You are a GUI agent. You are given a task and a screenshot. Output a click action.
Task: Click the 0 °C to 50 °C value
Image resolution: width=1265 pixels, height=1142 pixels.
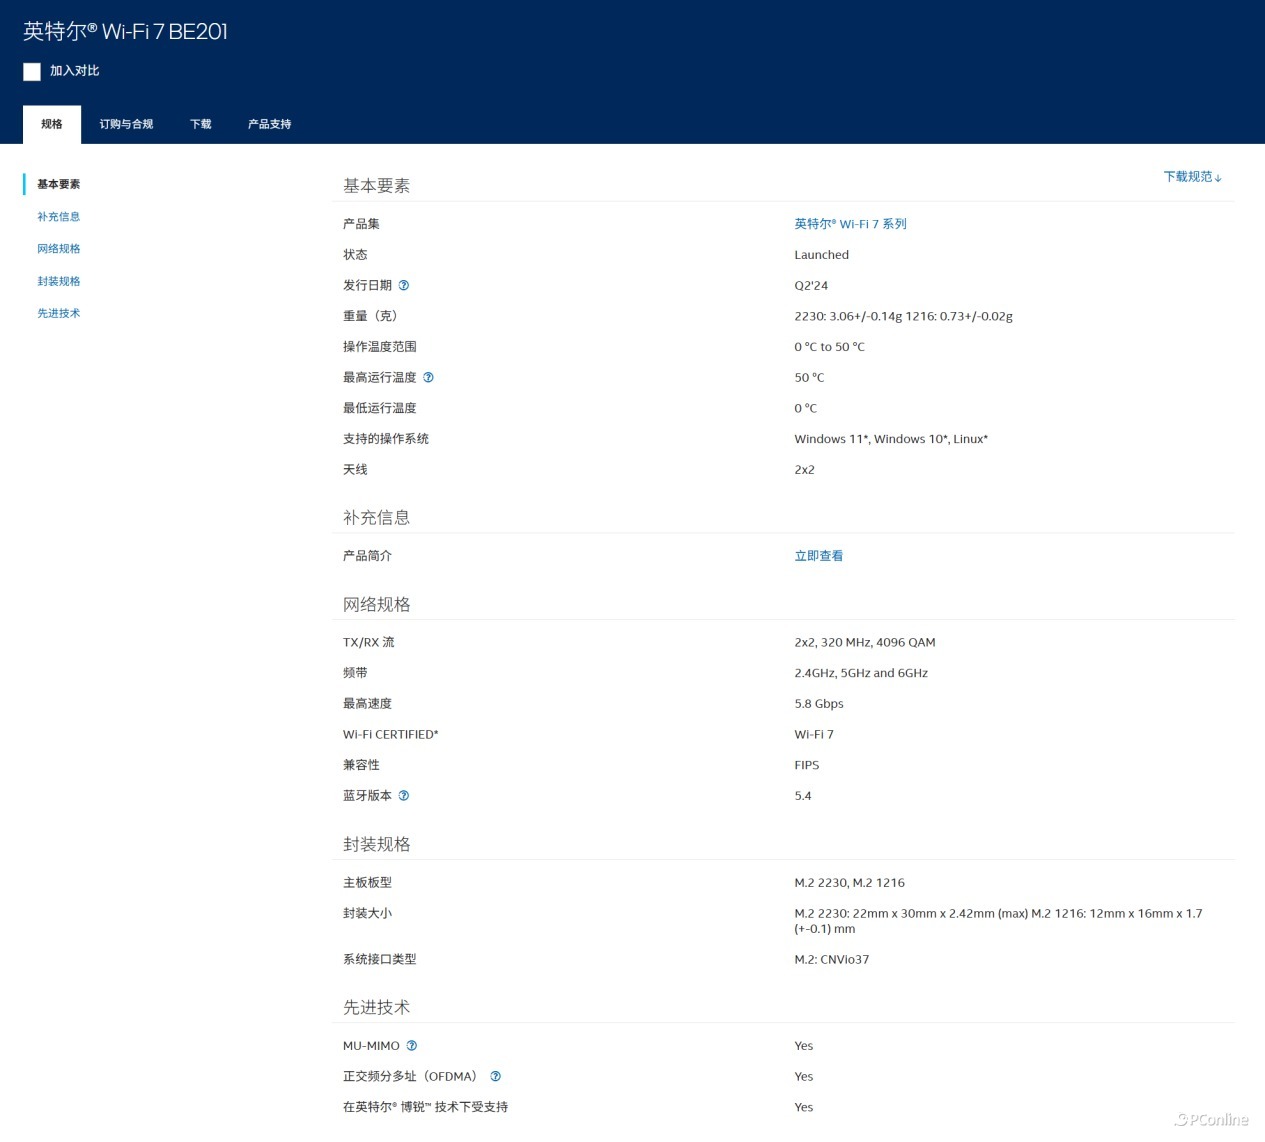830,347
